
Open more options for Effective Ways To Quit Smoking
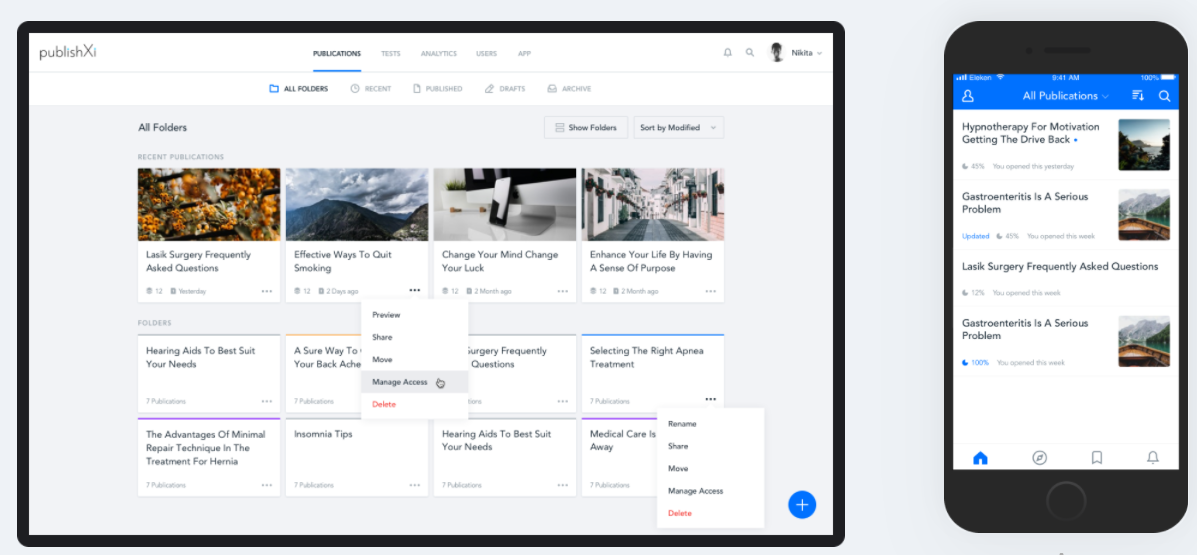(415, 290)
